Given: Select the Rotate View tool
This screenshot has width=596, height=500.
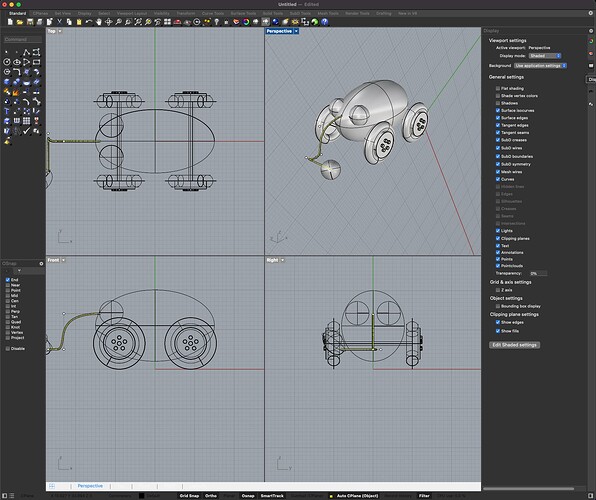Looking at the screenshot, I should (109, 22).
